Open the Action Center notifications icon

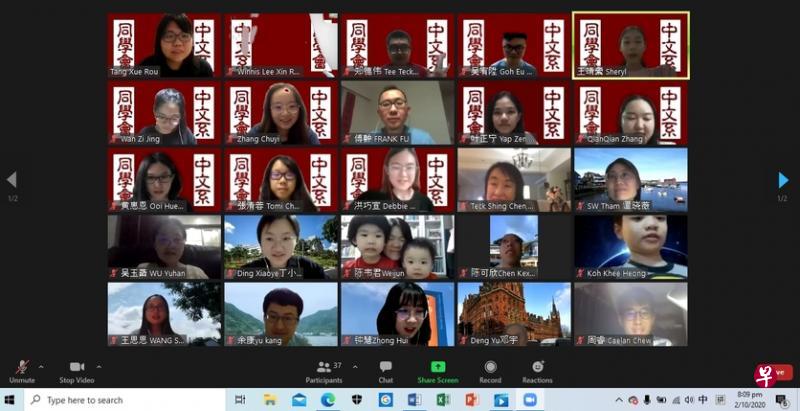pos(782,400)
